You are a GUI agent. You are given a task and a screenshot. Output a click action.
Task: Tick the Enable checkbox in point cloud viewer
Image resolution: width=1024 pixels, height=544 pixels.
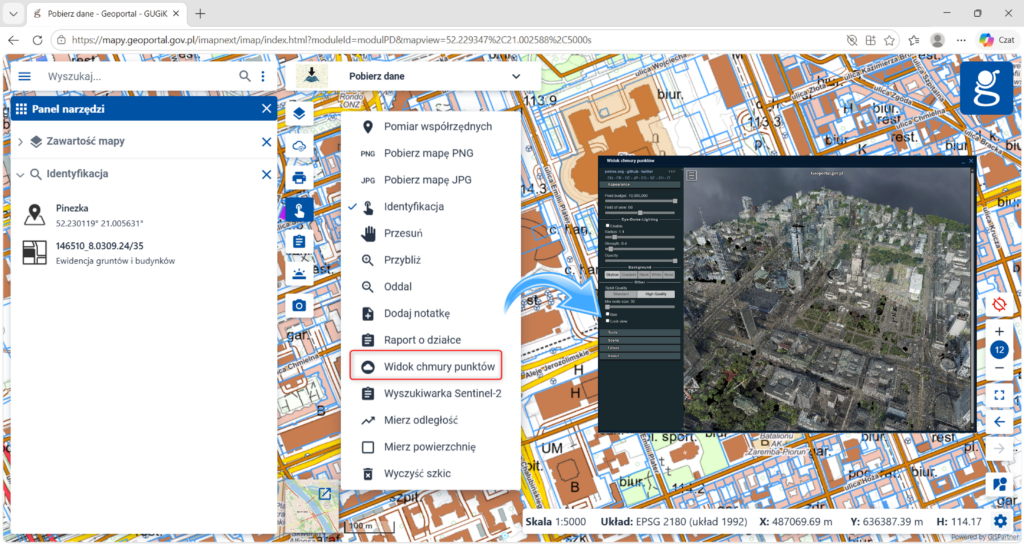pyautogui.click(x=607, y=225)
